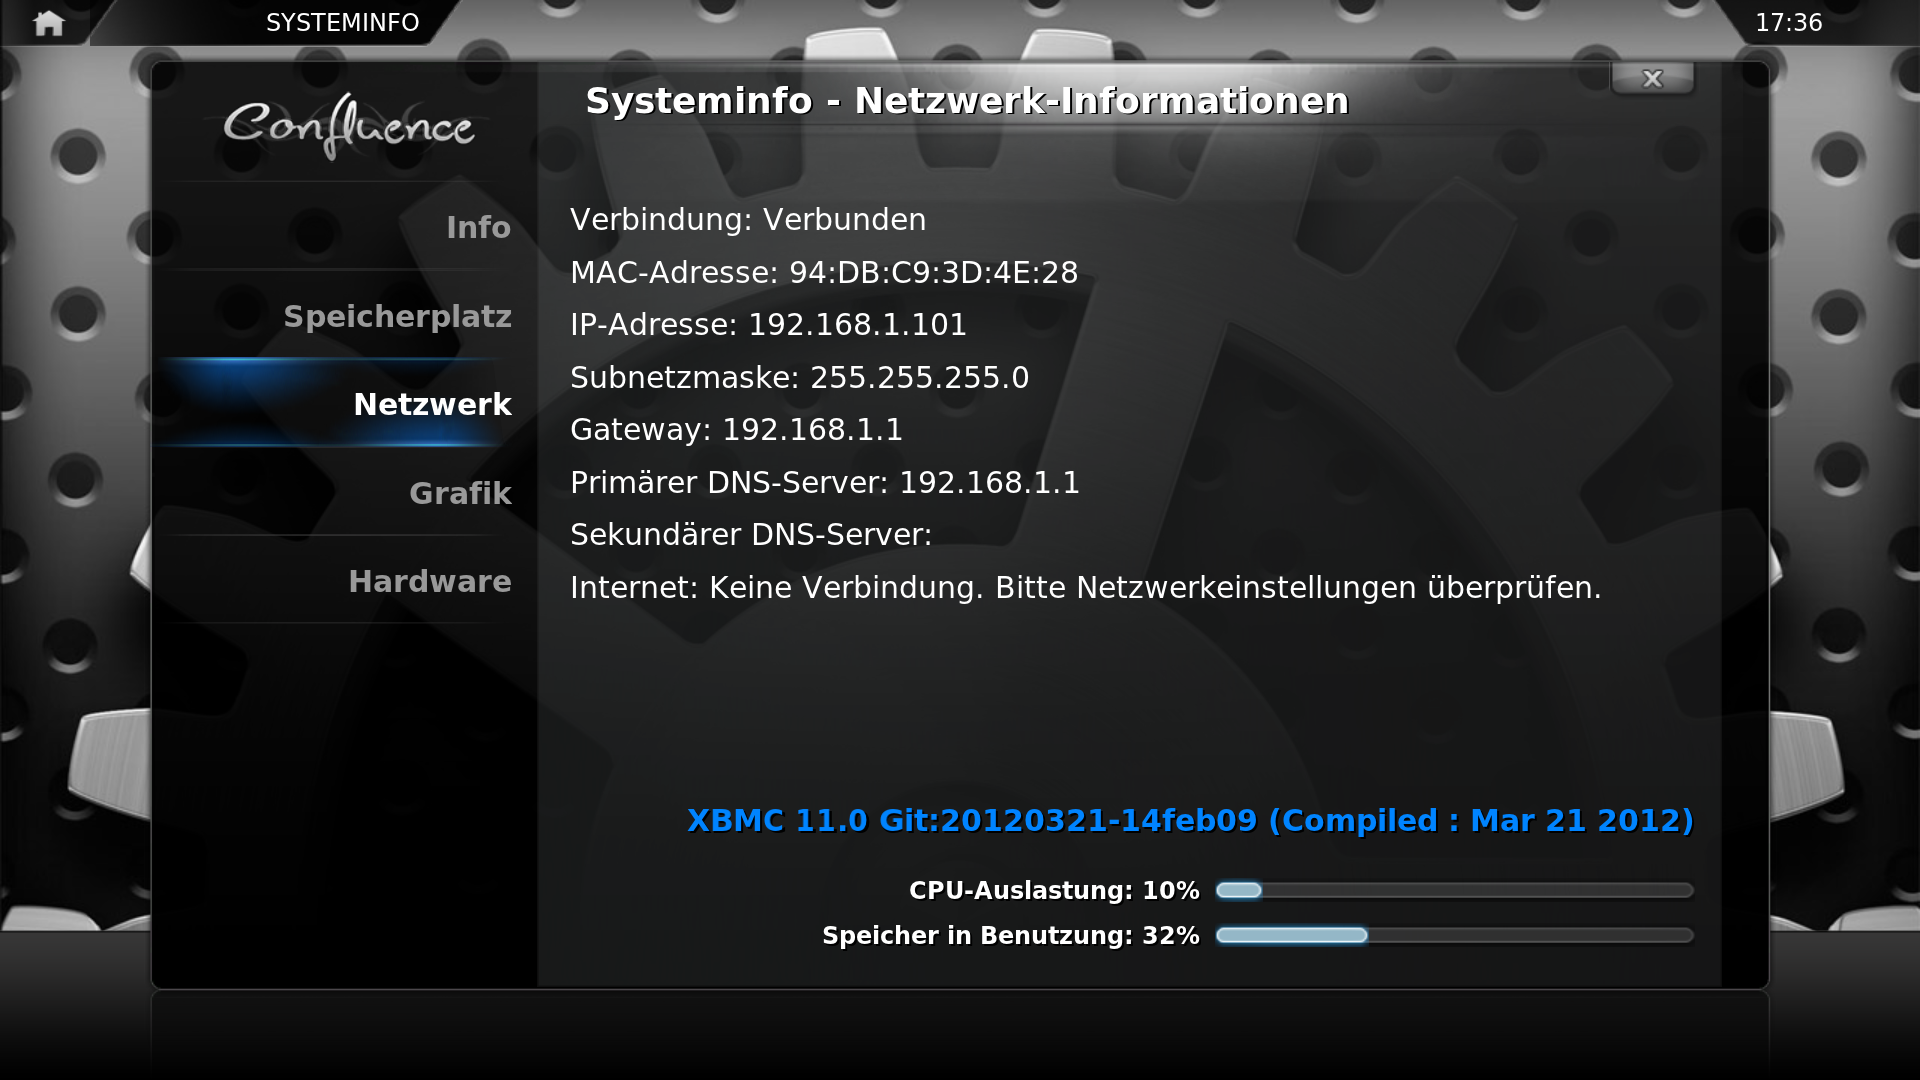
Task: Click the Gateway 192.168.1.1 line
Action: (x=736, y=430)
